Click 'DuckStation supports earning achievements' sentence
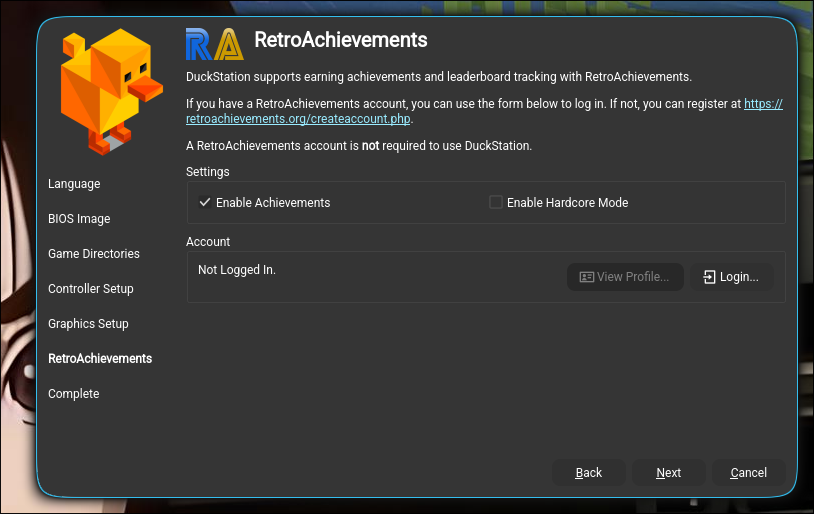Screen dimensions: 814x514 point(439,77)
